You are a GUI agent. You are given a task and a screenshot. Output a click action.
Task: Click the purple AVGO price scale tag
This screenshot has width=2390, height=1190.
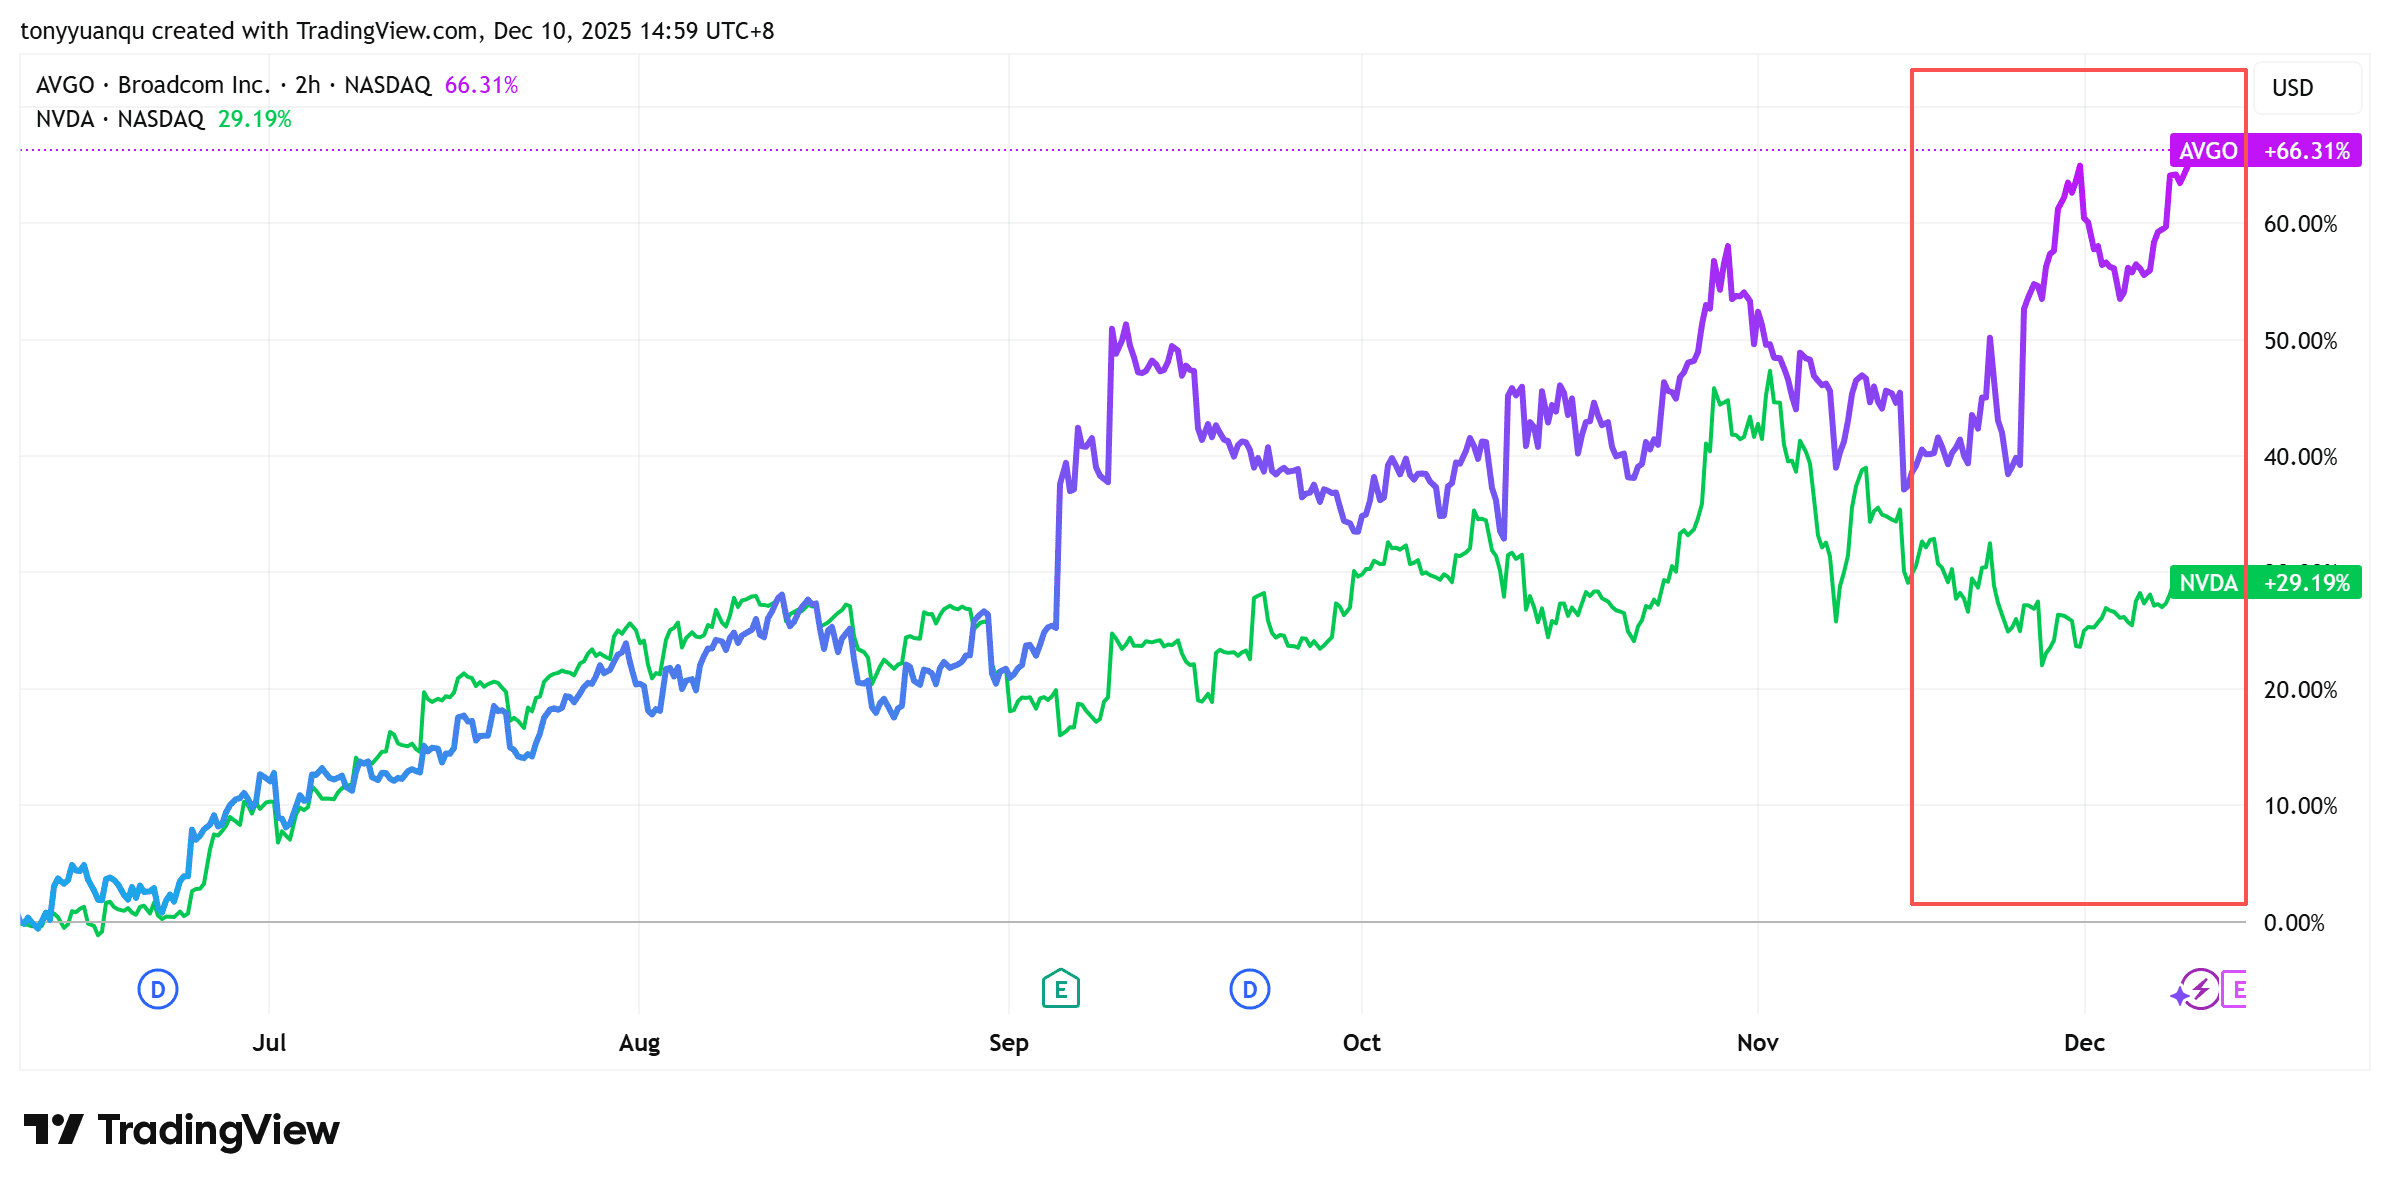[2208, 151]
